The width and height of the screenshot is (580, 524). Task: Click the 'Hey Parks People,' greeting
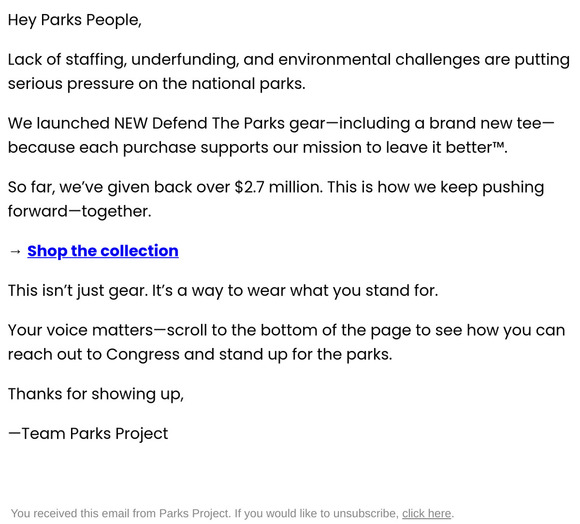click(x=75, y=20)
